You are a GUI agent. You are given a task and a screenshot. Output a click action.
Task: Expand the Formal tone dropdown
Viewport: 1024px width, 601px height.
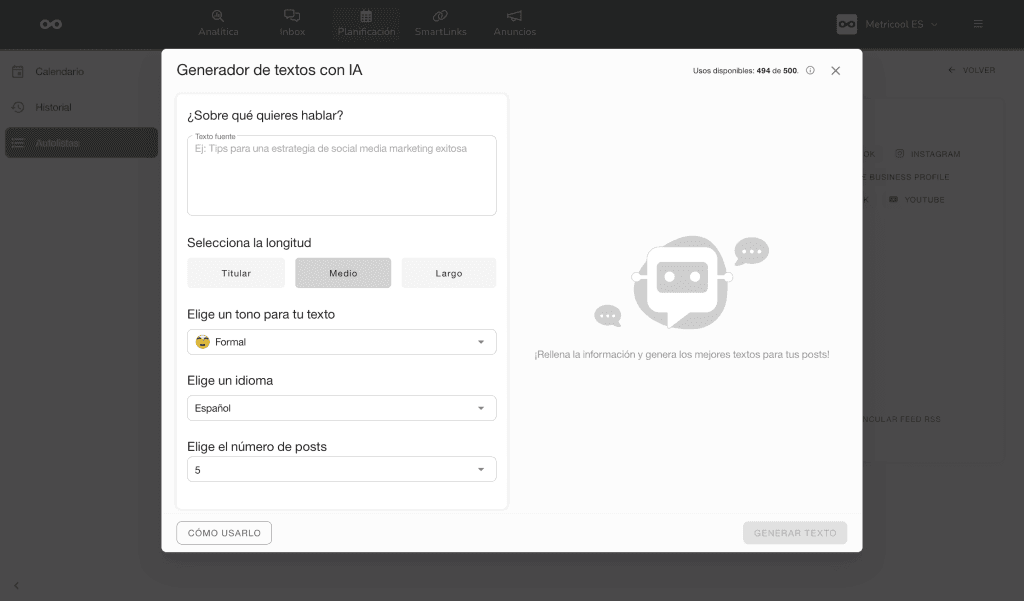point(342,342)
